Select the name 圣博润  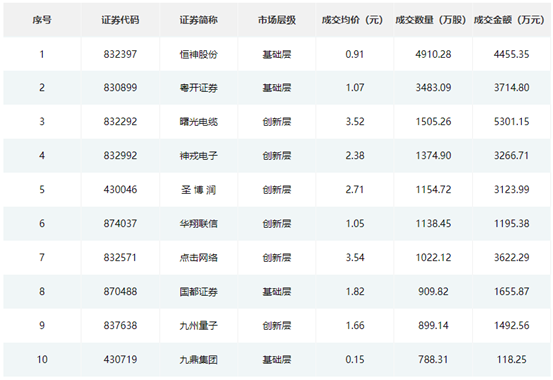[199, 190]
